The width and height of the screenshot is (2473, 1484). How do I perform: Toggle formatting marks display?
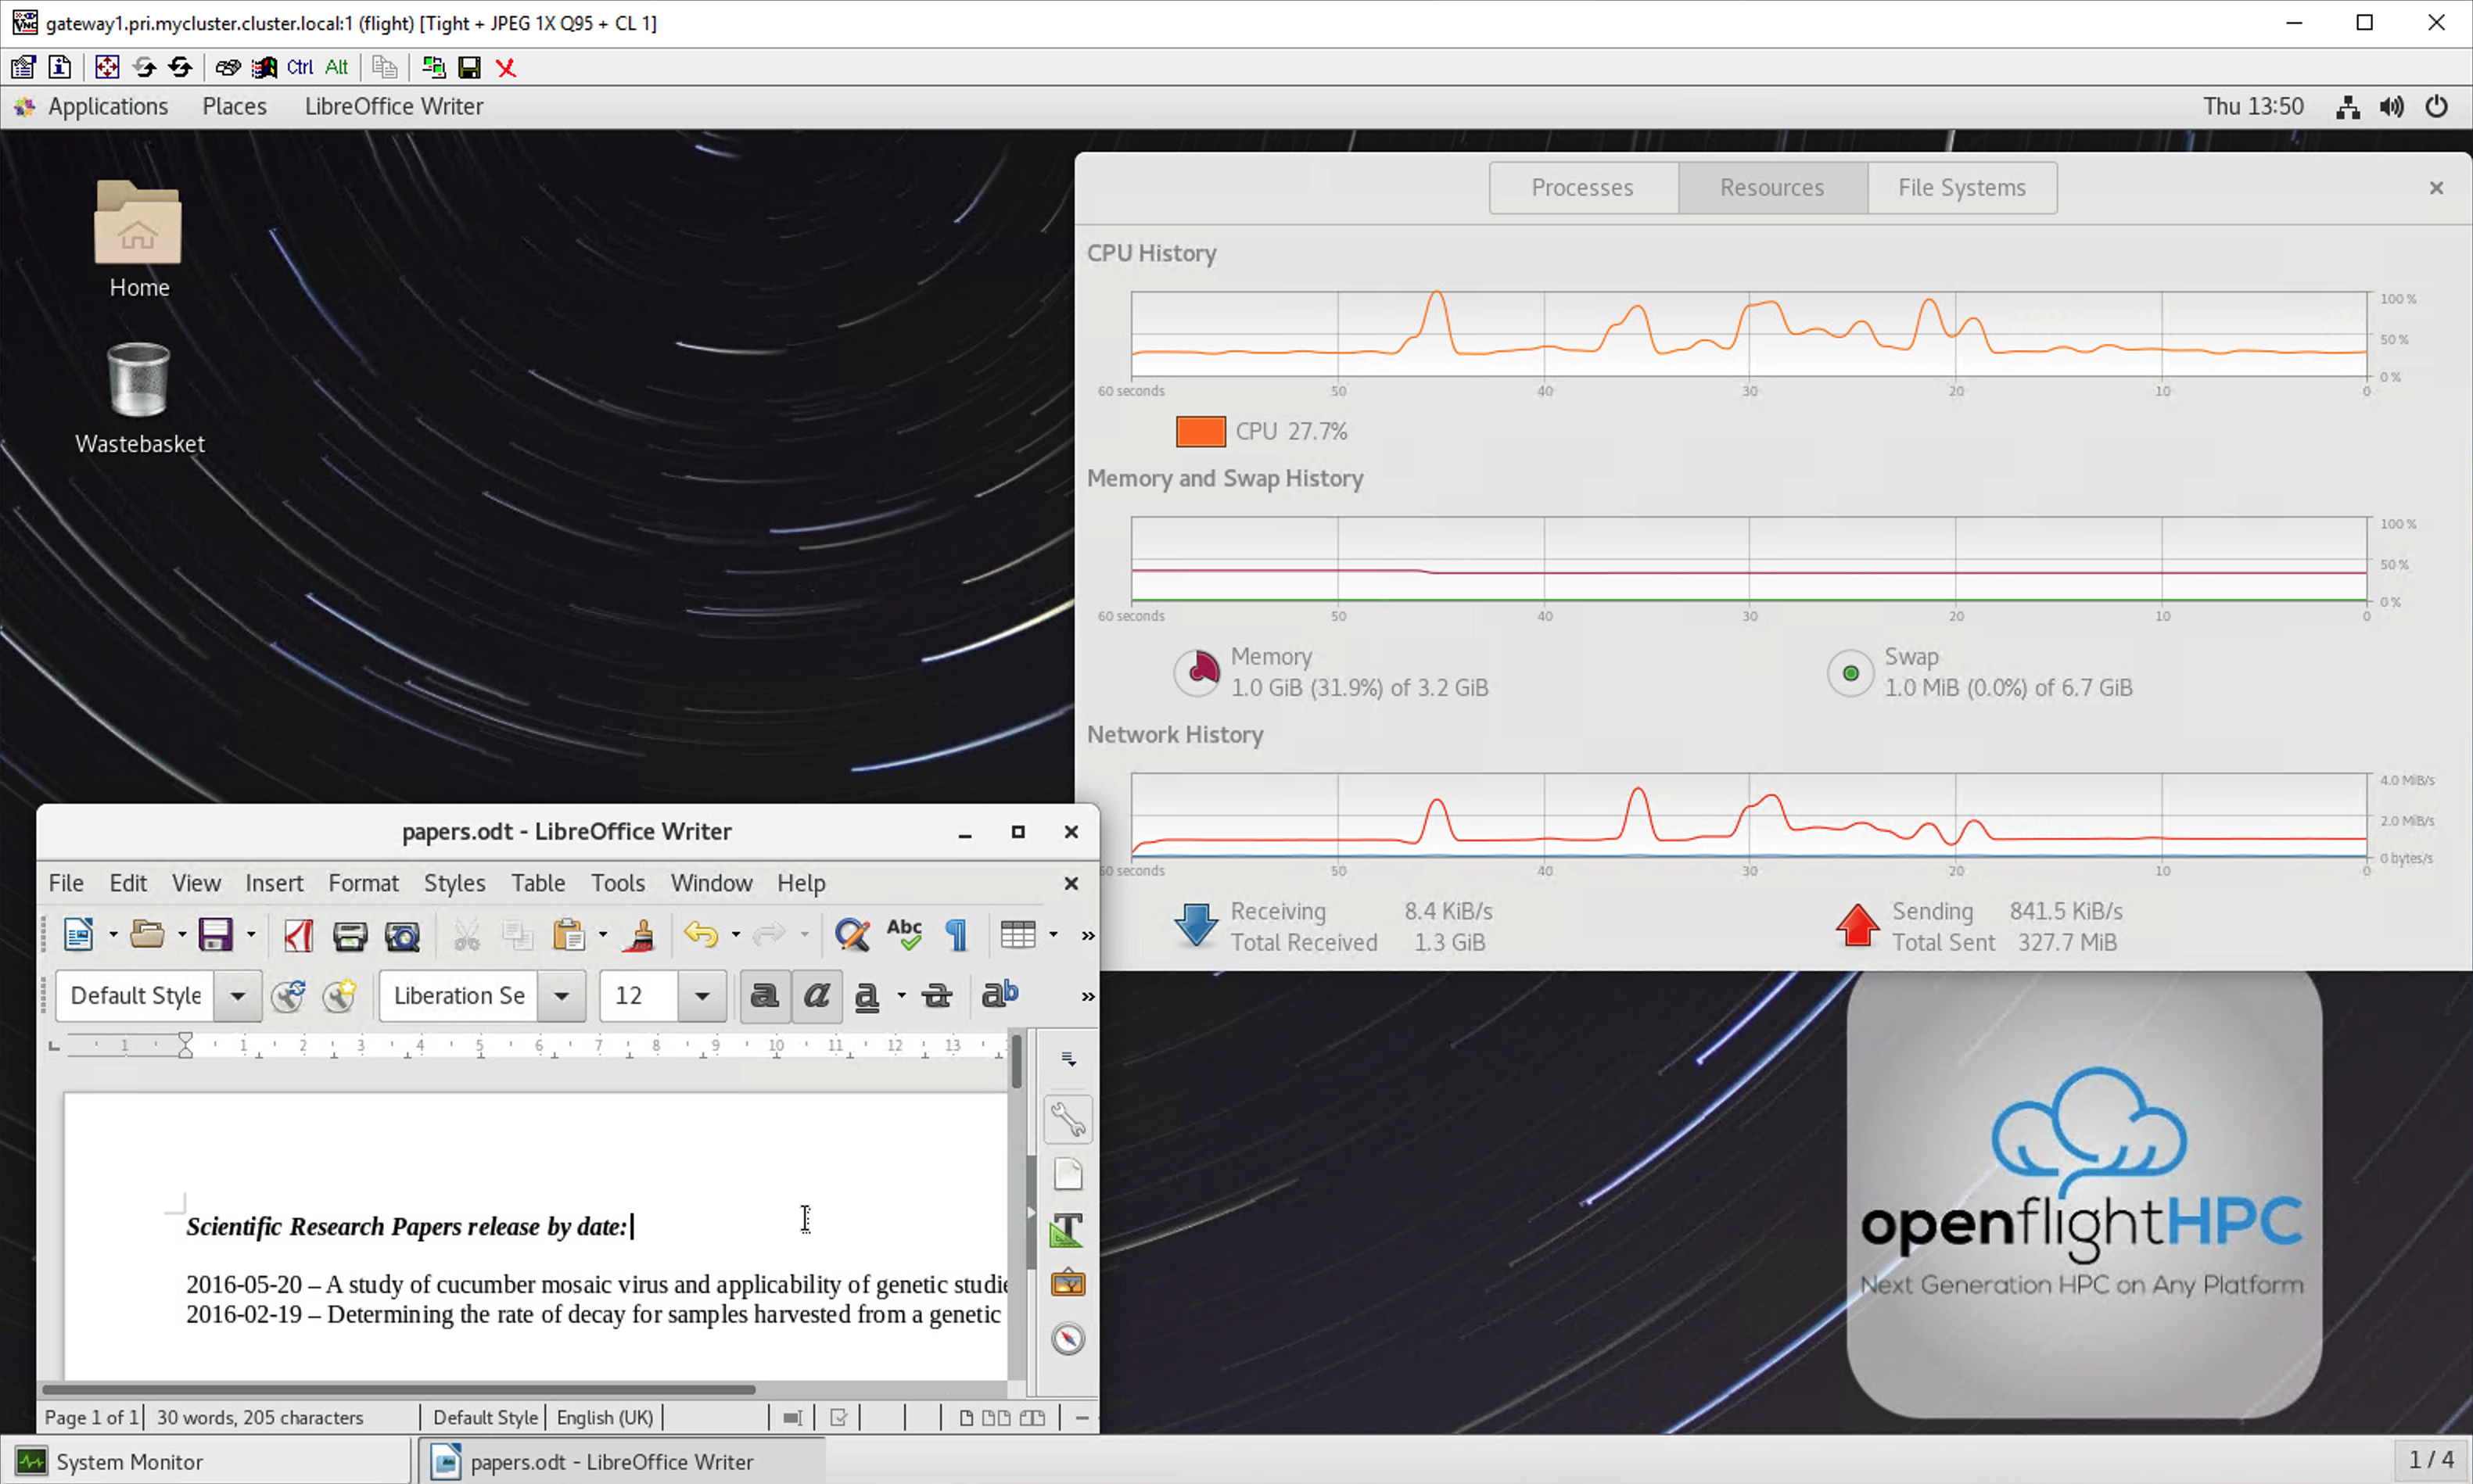pos(956,934)
